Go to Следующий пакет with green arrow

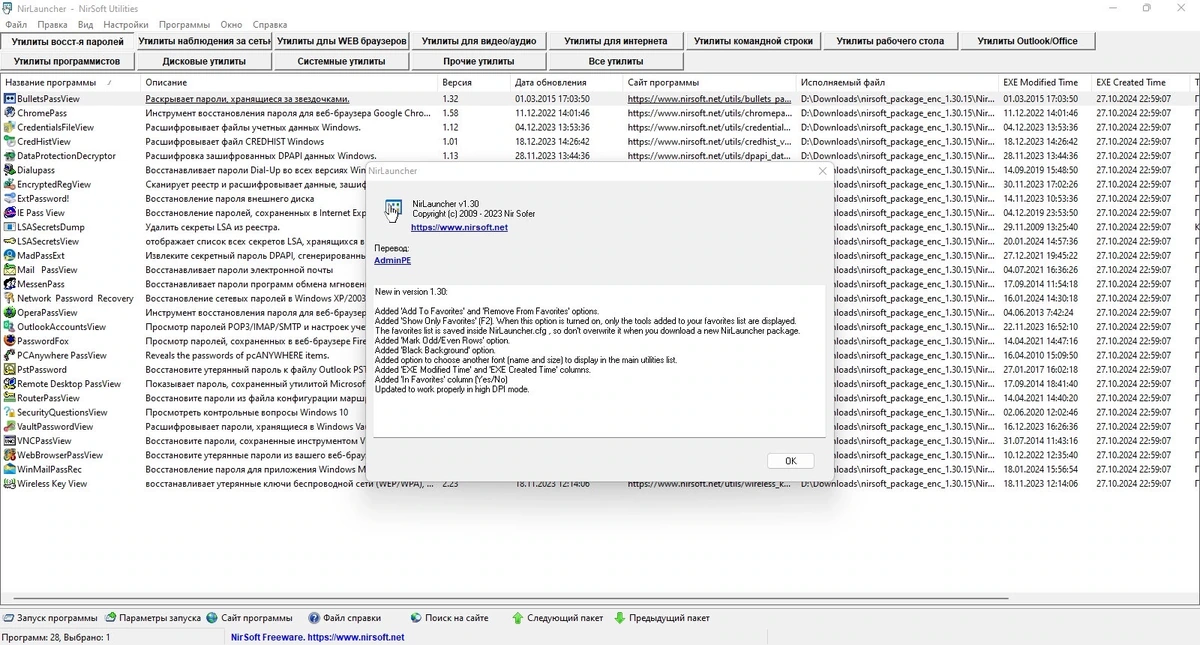click(x=558, y=618)
